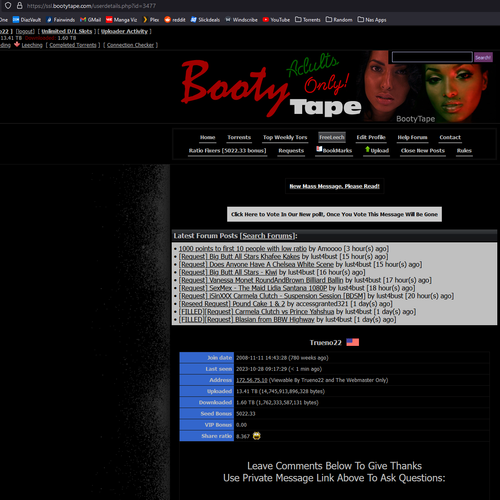
Task: Click the padlock site security icon
Action: [x=20, y=6]
